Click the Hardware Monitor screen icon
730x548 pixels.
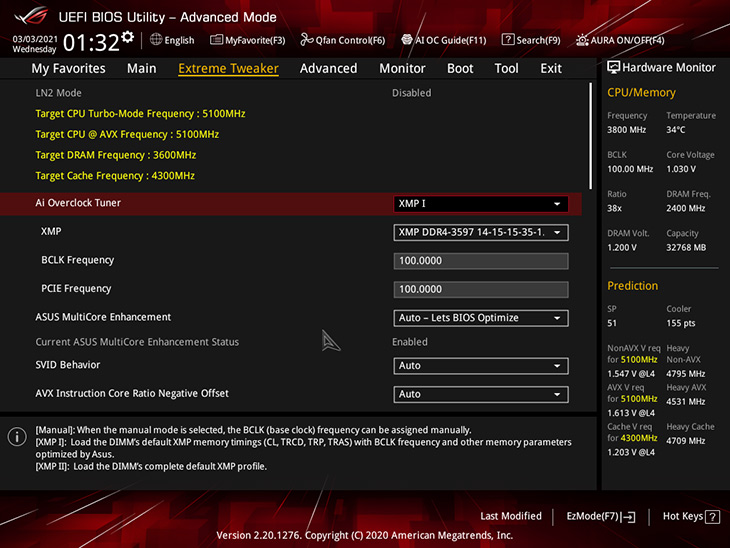[x=614, y=68]
